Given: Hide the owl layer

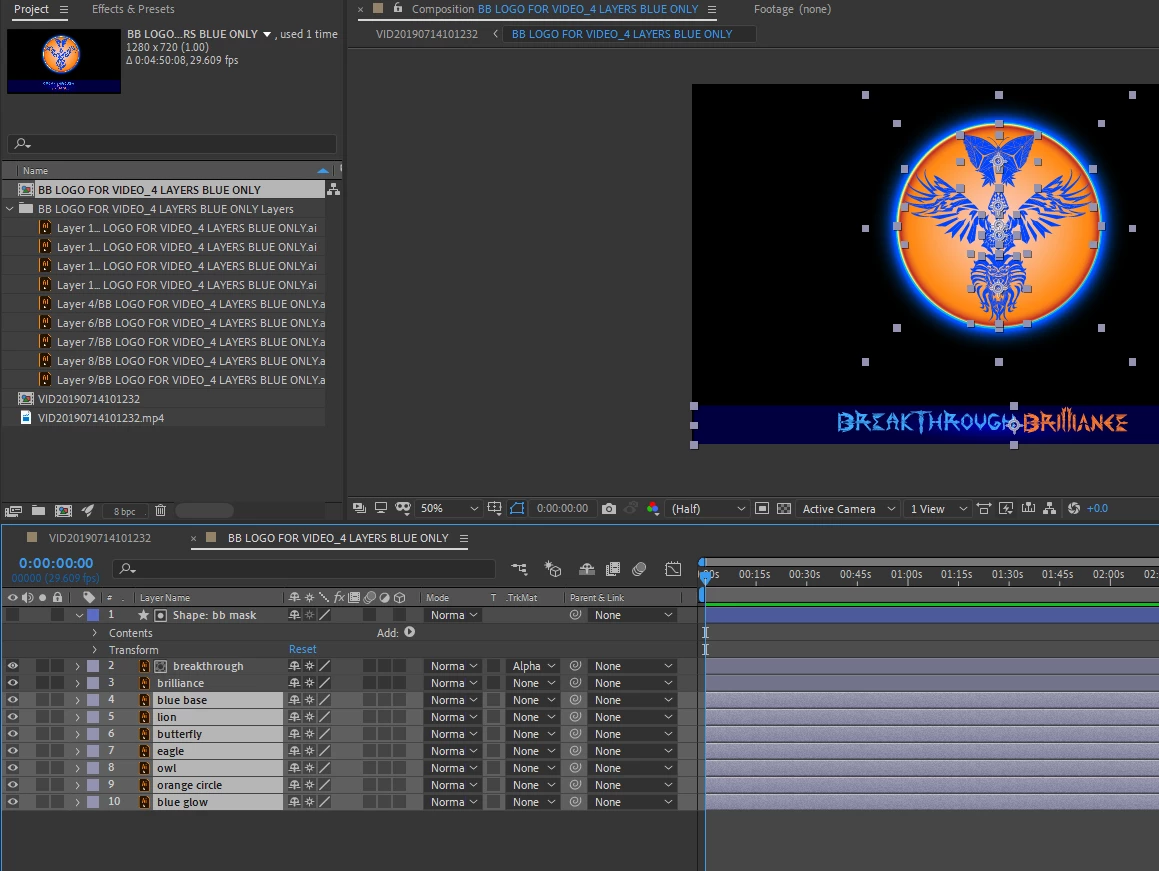Looking at the screenshot, I should [13, 767].
